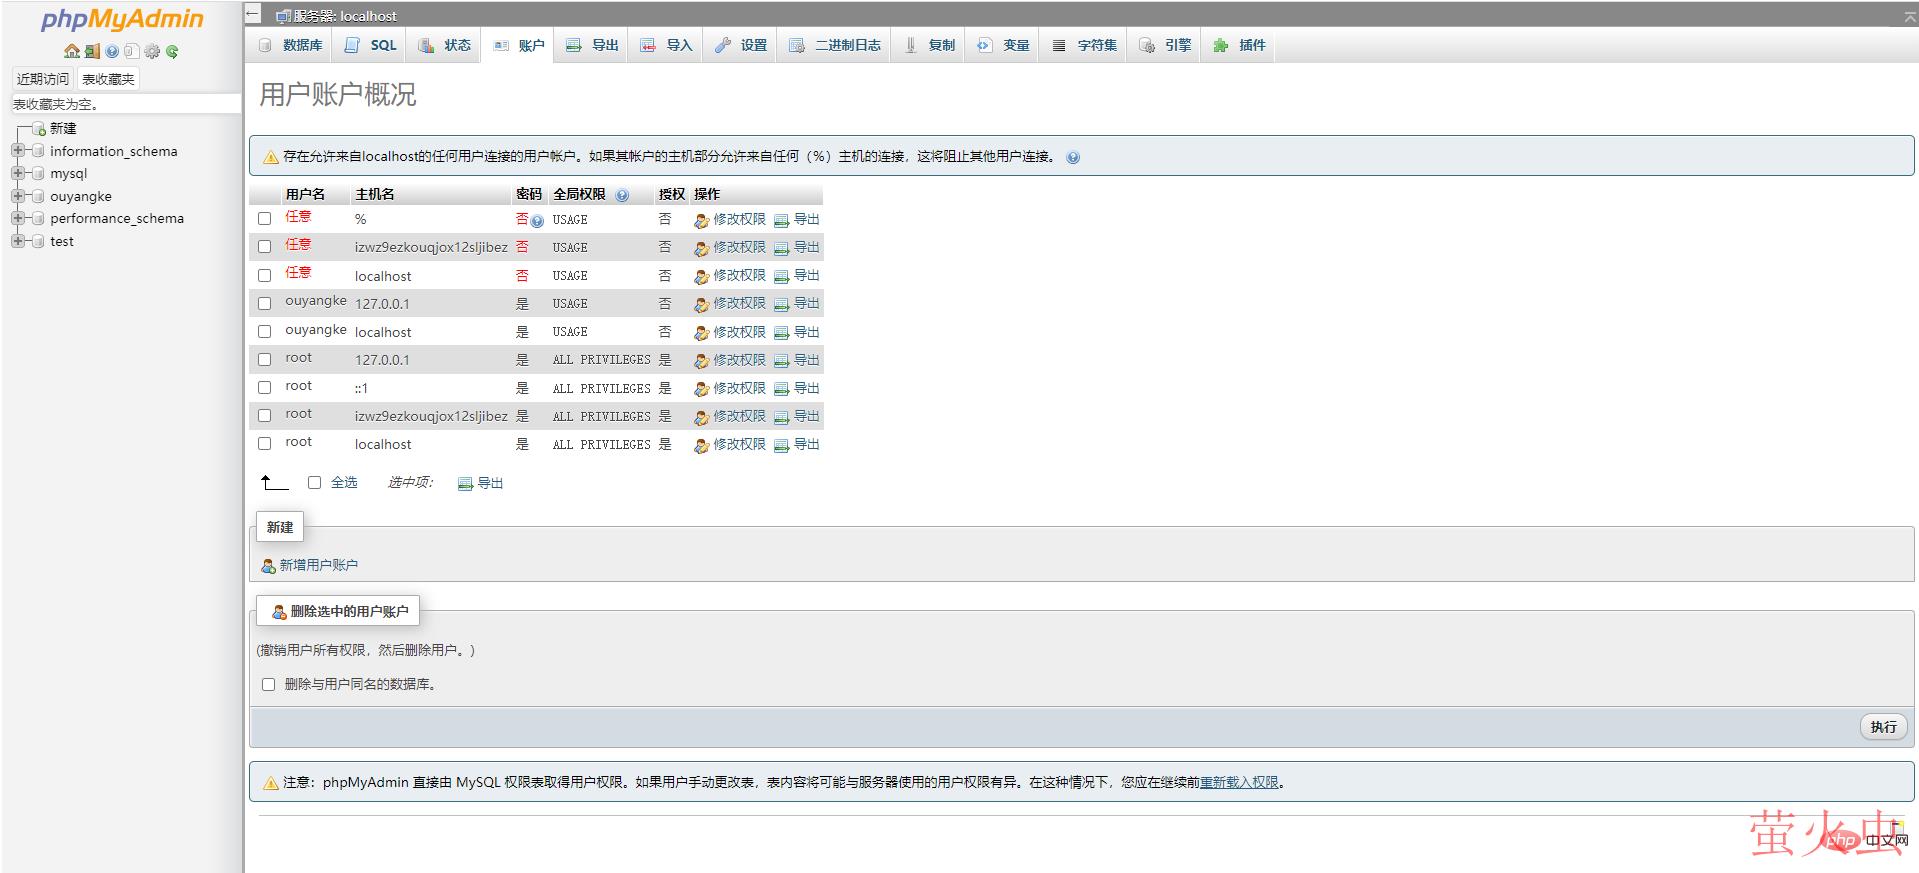
Task: Click export icon for 任意 localhost row
Action: (x=782, y=276)
